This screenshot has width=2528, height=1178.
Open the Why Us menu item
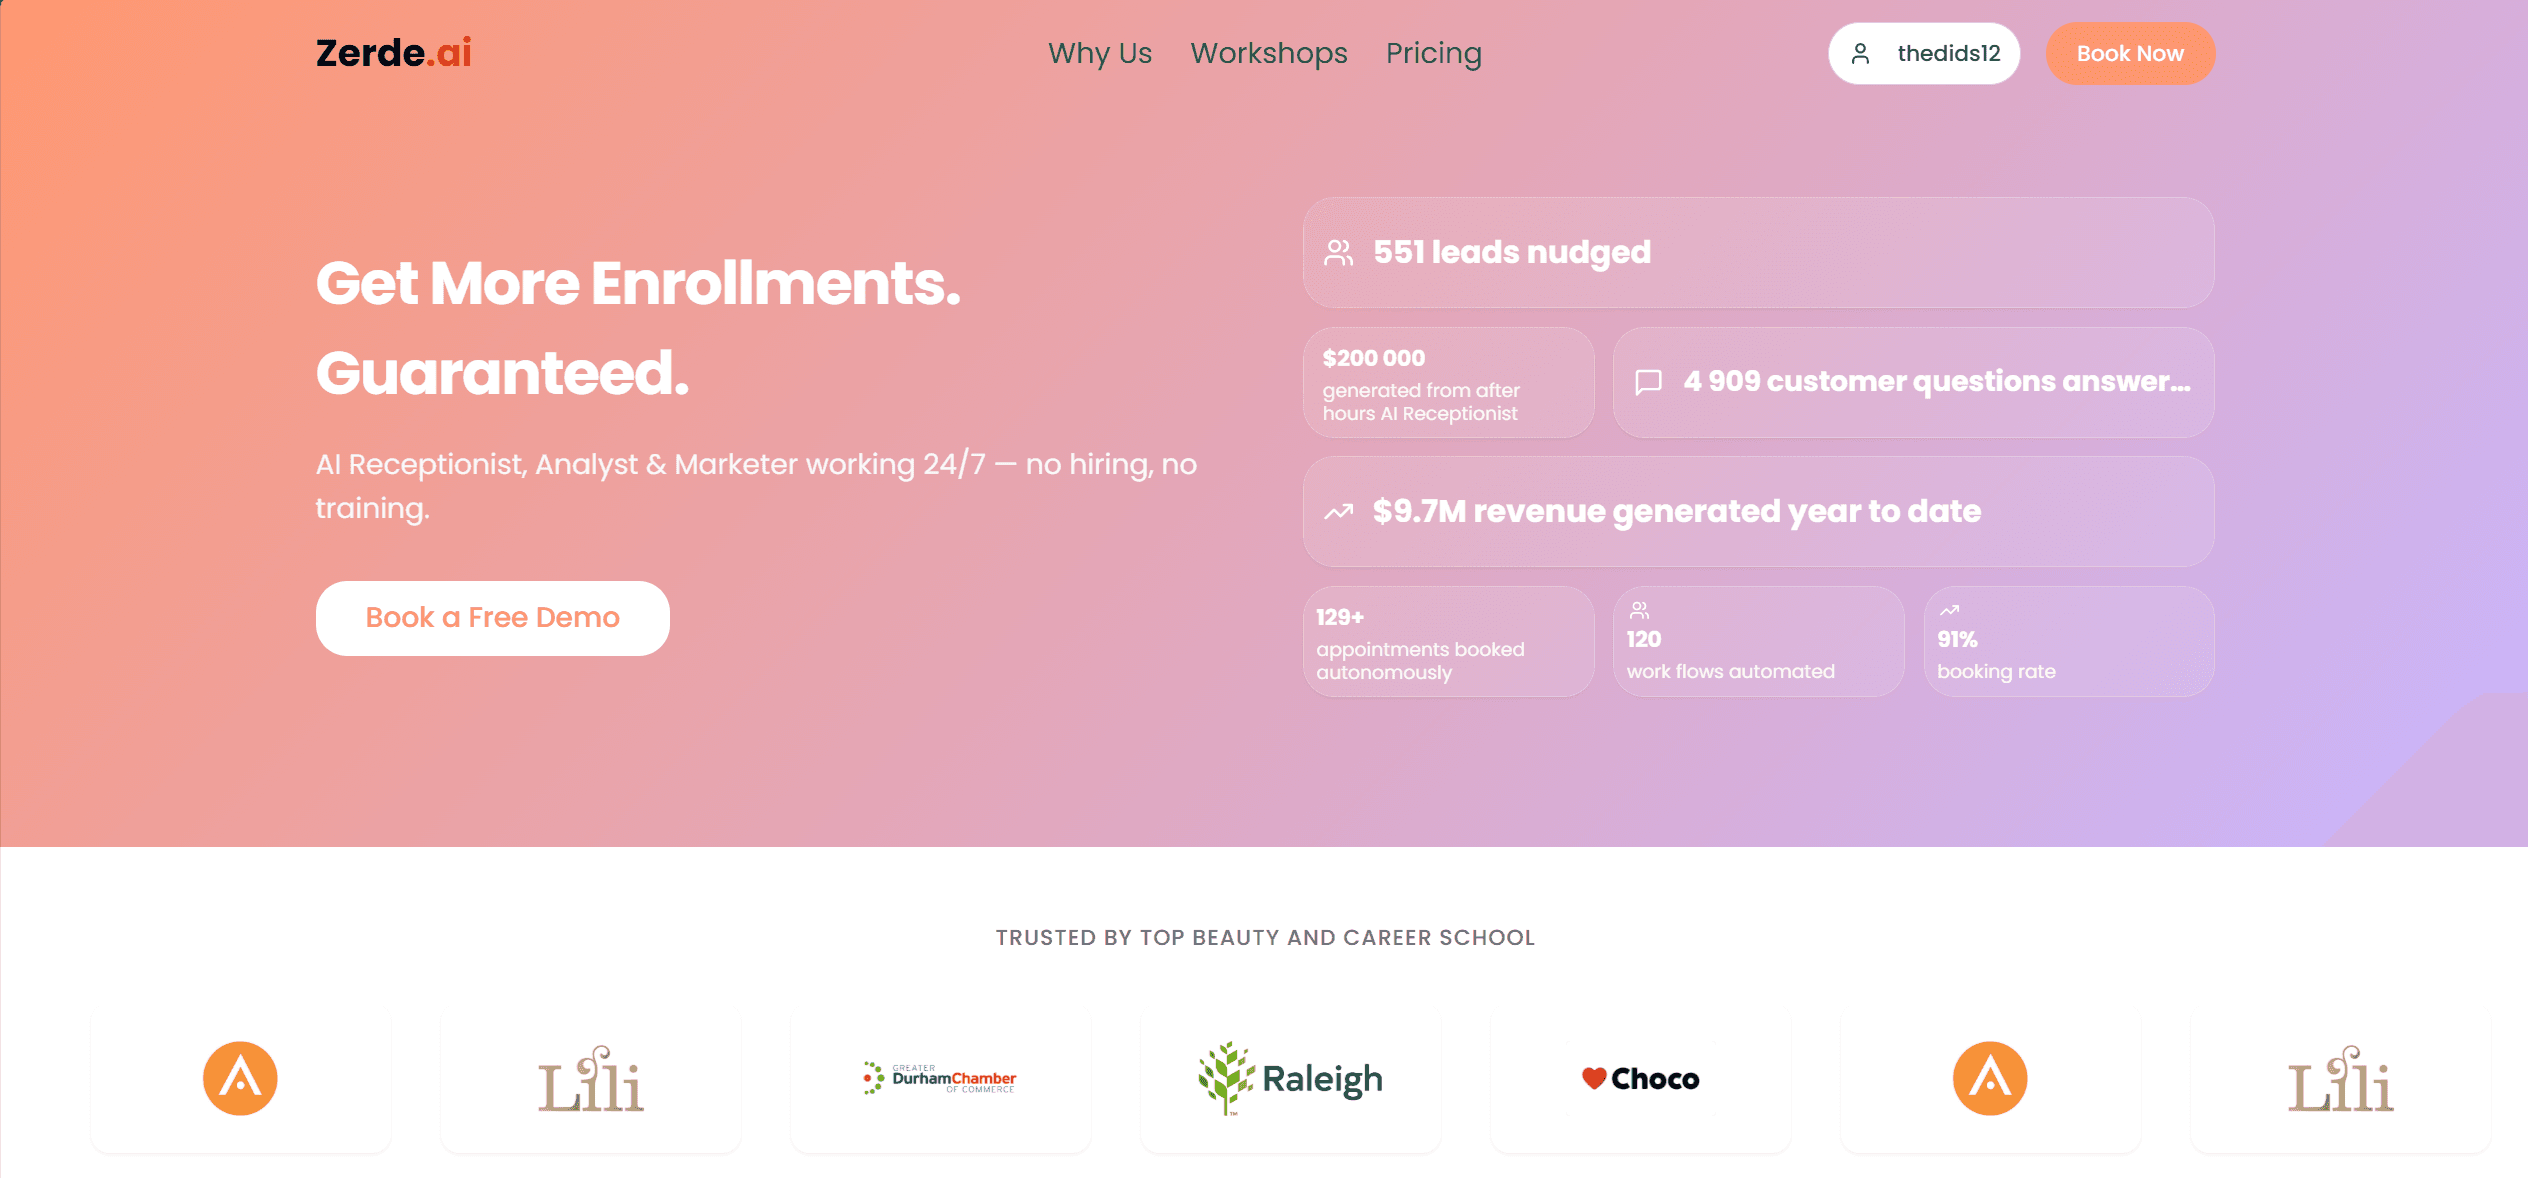(x=1100, y=54)
